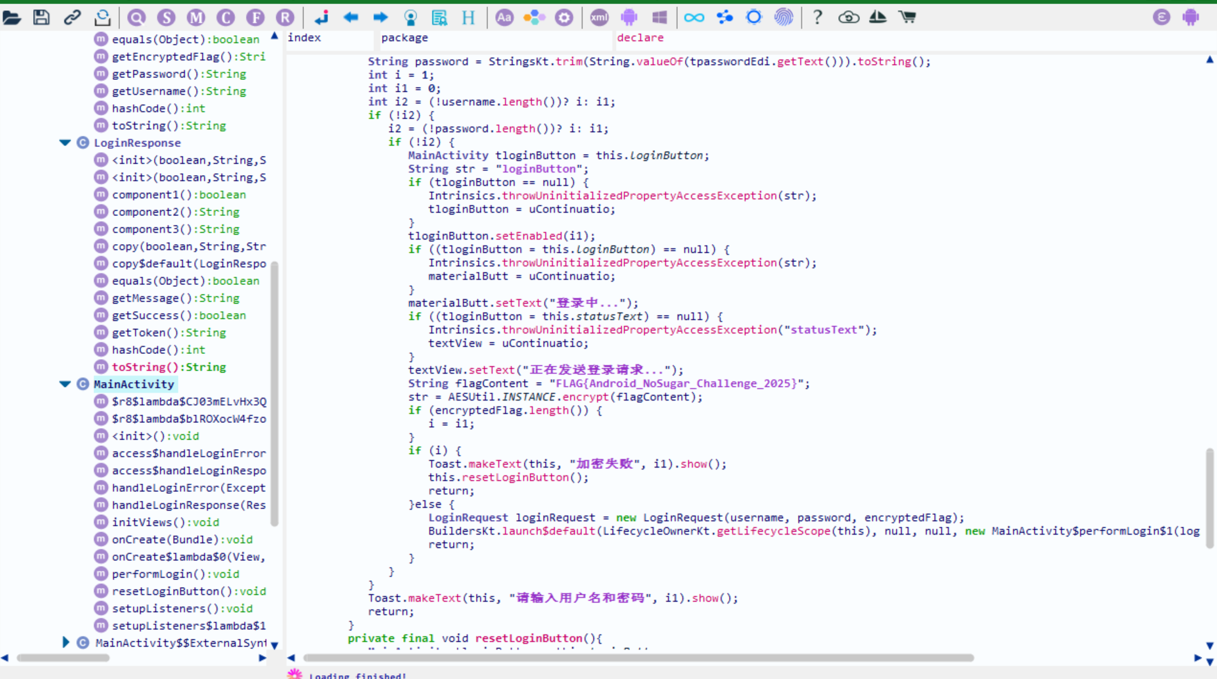This screenshot has width=1217, height=679.
Task: Click the tree panel vertical scrollbar thumb
Action: tap(274, 393)
